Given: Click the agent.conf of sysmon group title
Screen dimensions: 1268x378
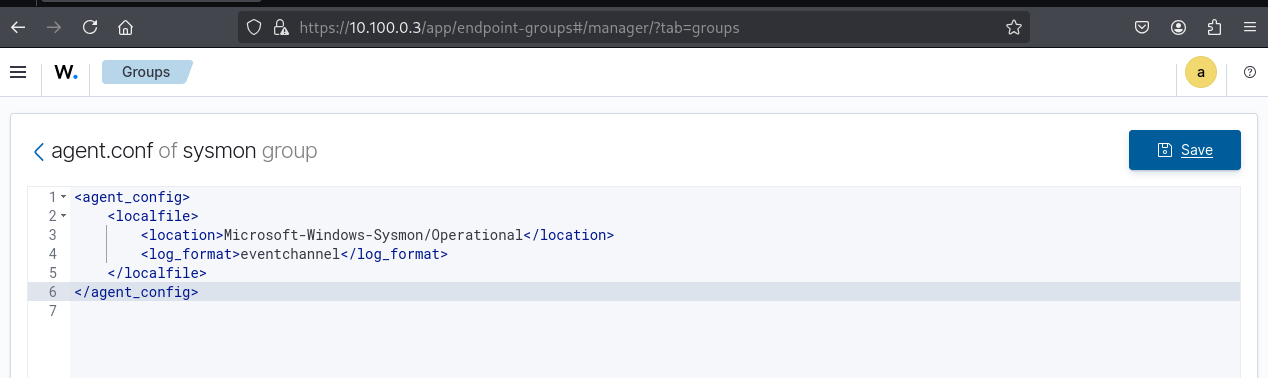Looking at the screenshot, I should (x=184, y=151).
